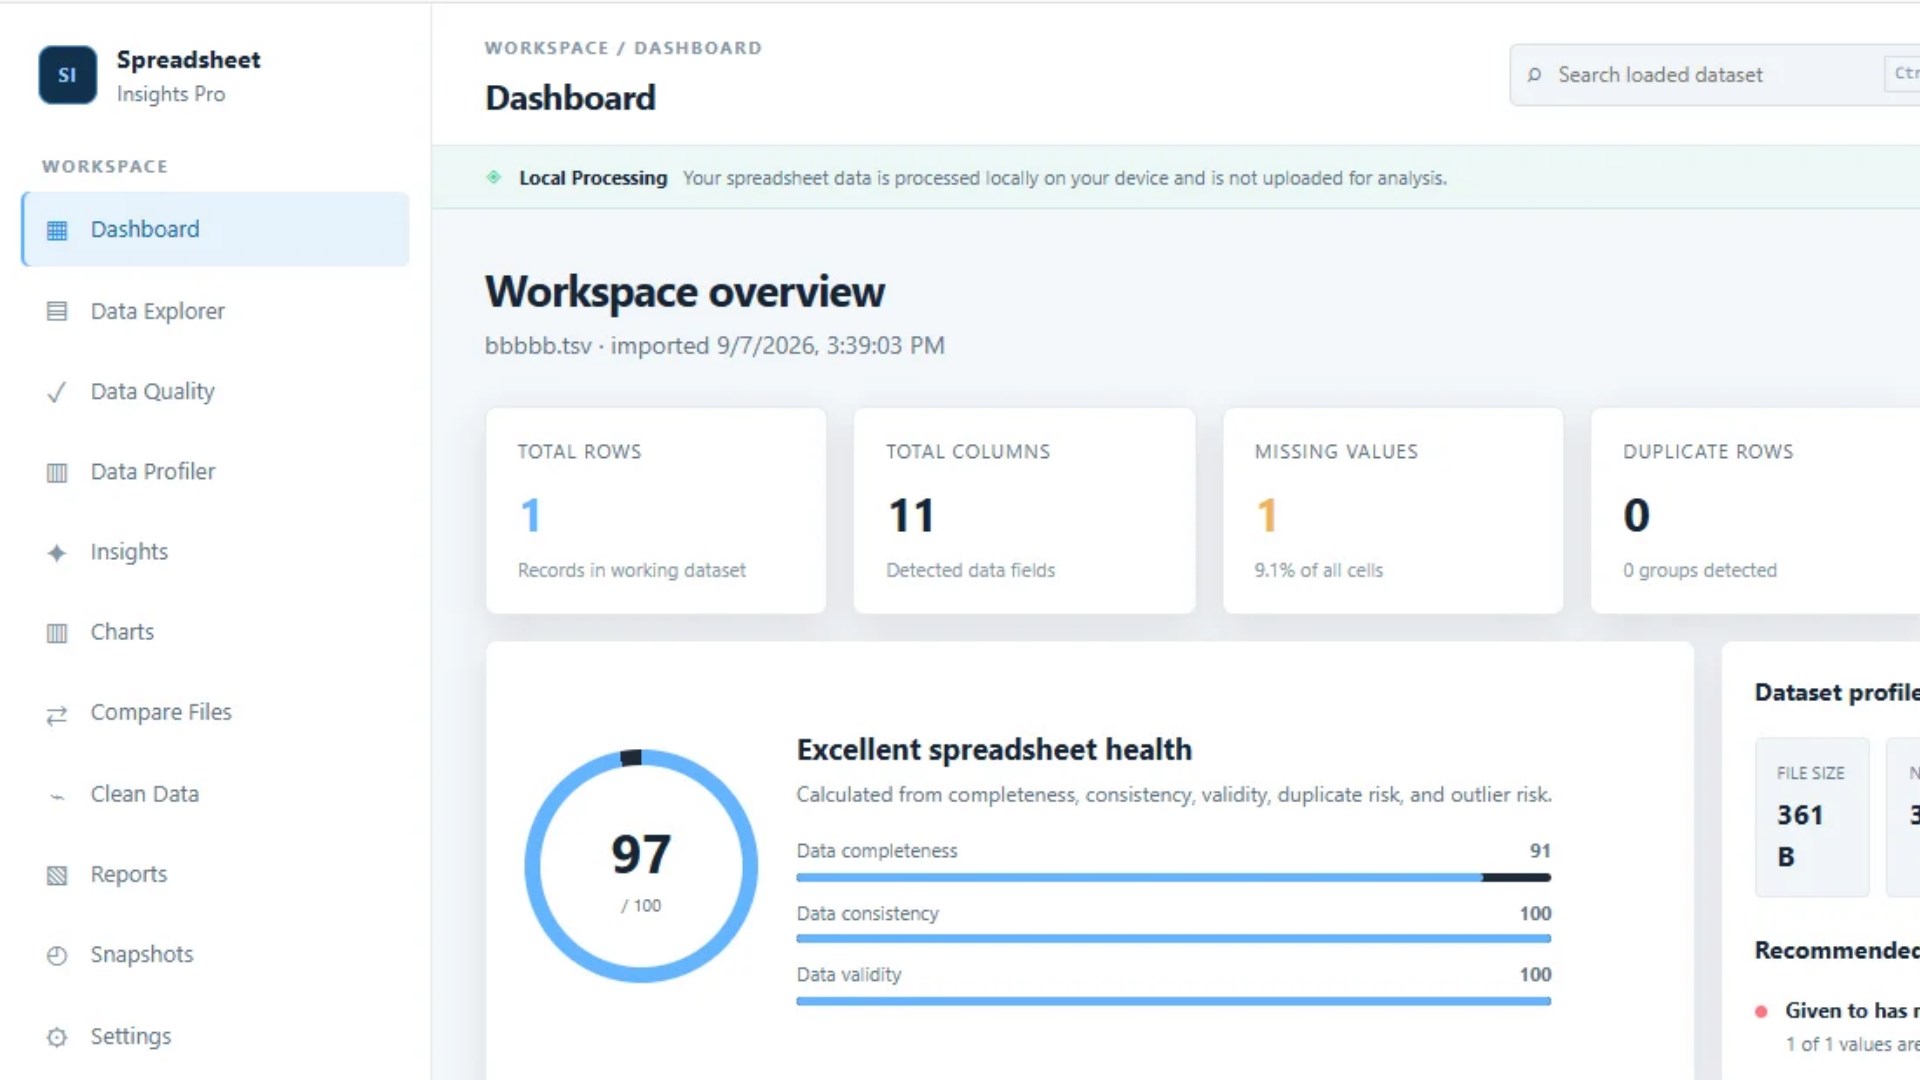Click the DASHBOARD breadcrumb segment
This screenshot has width=1920, height=1080.
tap(698, 48)
